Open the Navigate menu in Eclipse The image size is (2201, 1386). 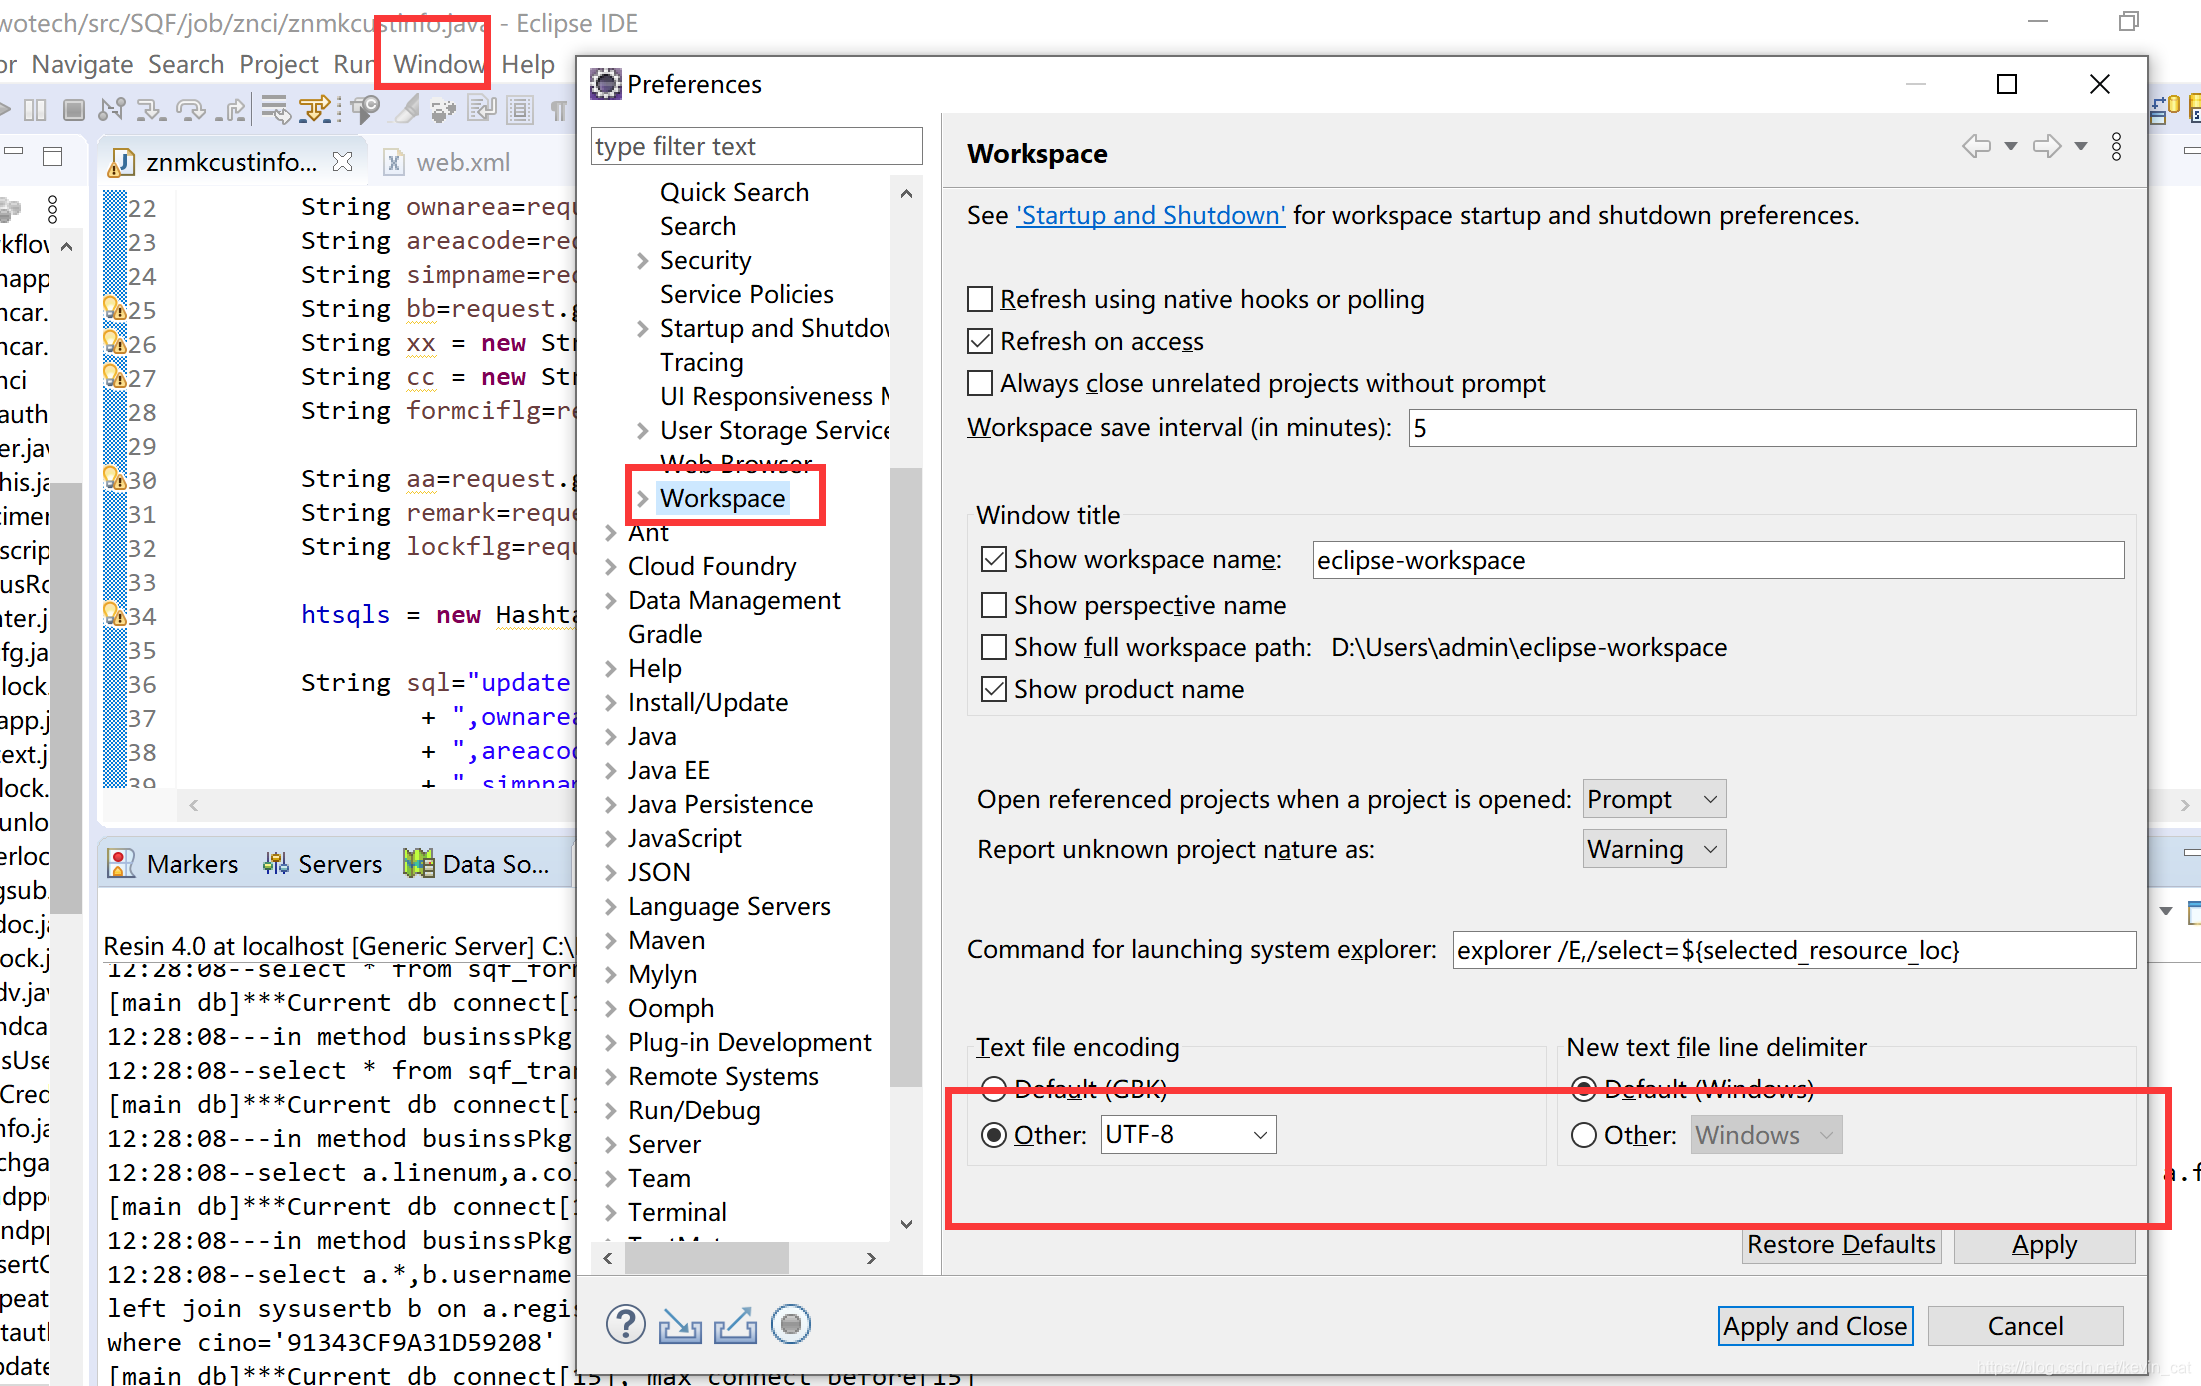tap(82, 64)
